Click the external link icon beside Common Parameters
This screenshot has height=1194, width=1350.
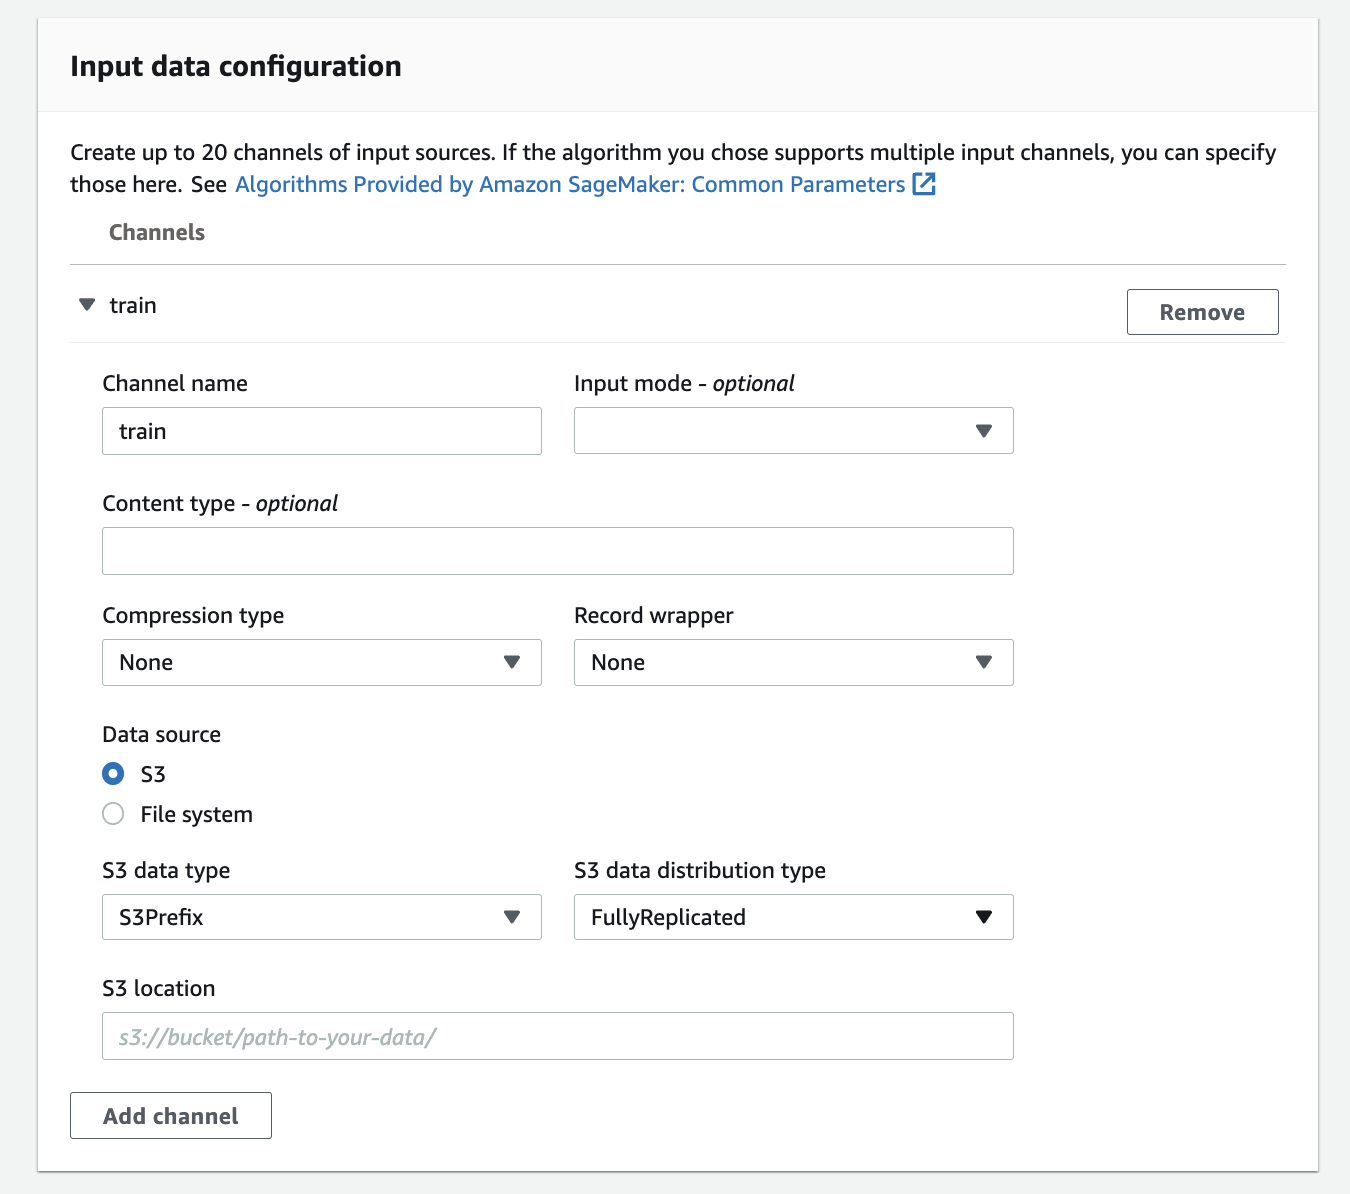924,184
